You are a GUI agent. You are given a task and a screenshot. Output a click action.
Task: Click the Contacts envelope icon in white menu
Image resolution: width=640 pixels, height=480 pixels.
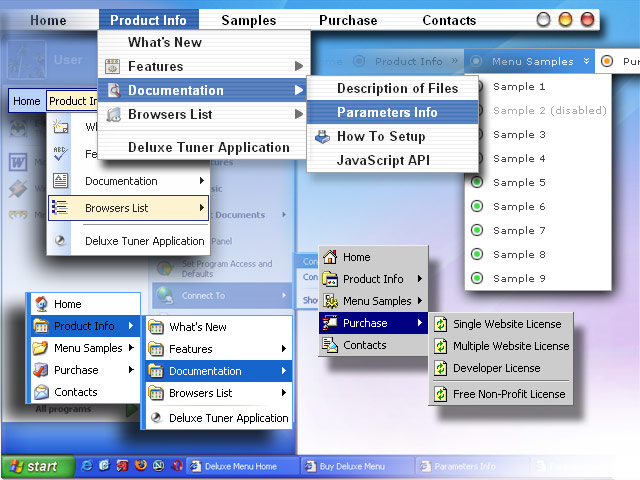42,392
